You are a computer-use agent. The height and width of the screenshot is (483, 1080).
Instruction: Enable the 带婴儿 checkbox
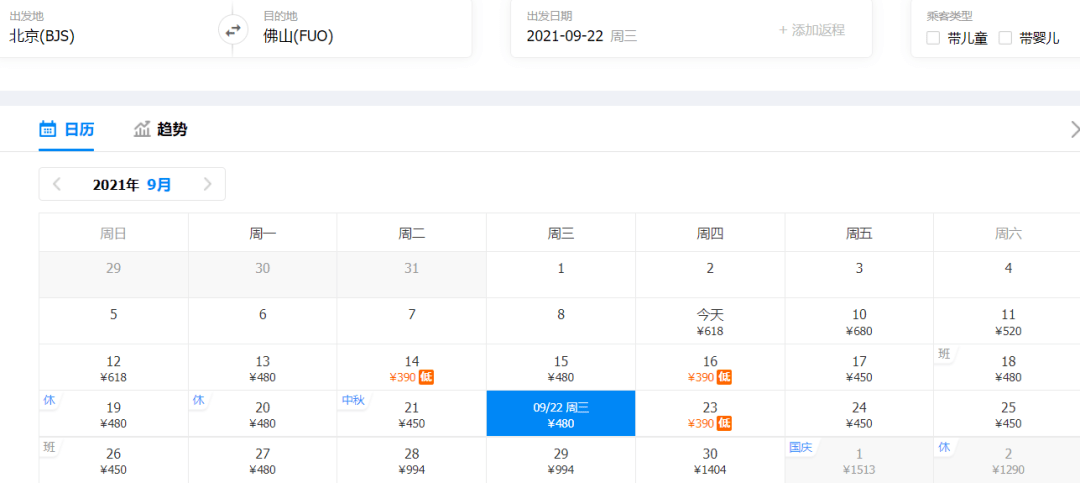pos(1006,38)
